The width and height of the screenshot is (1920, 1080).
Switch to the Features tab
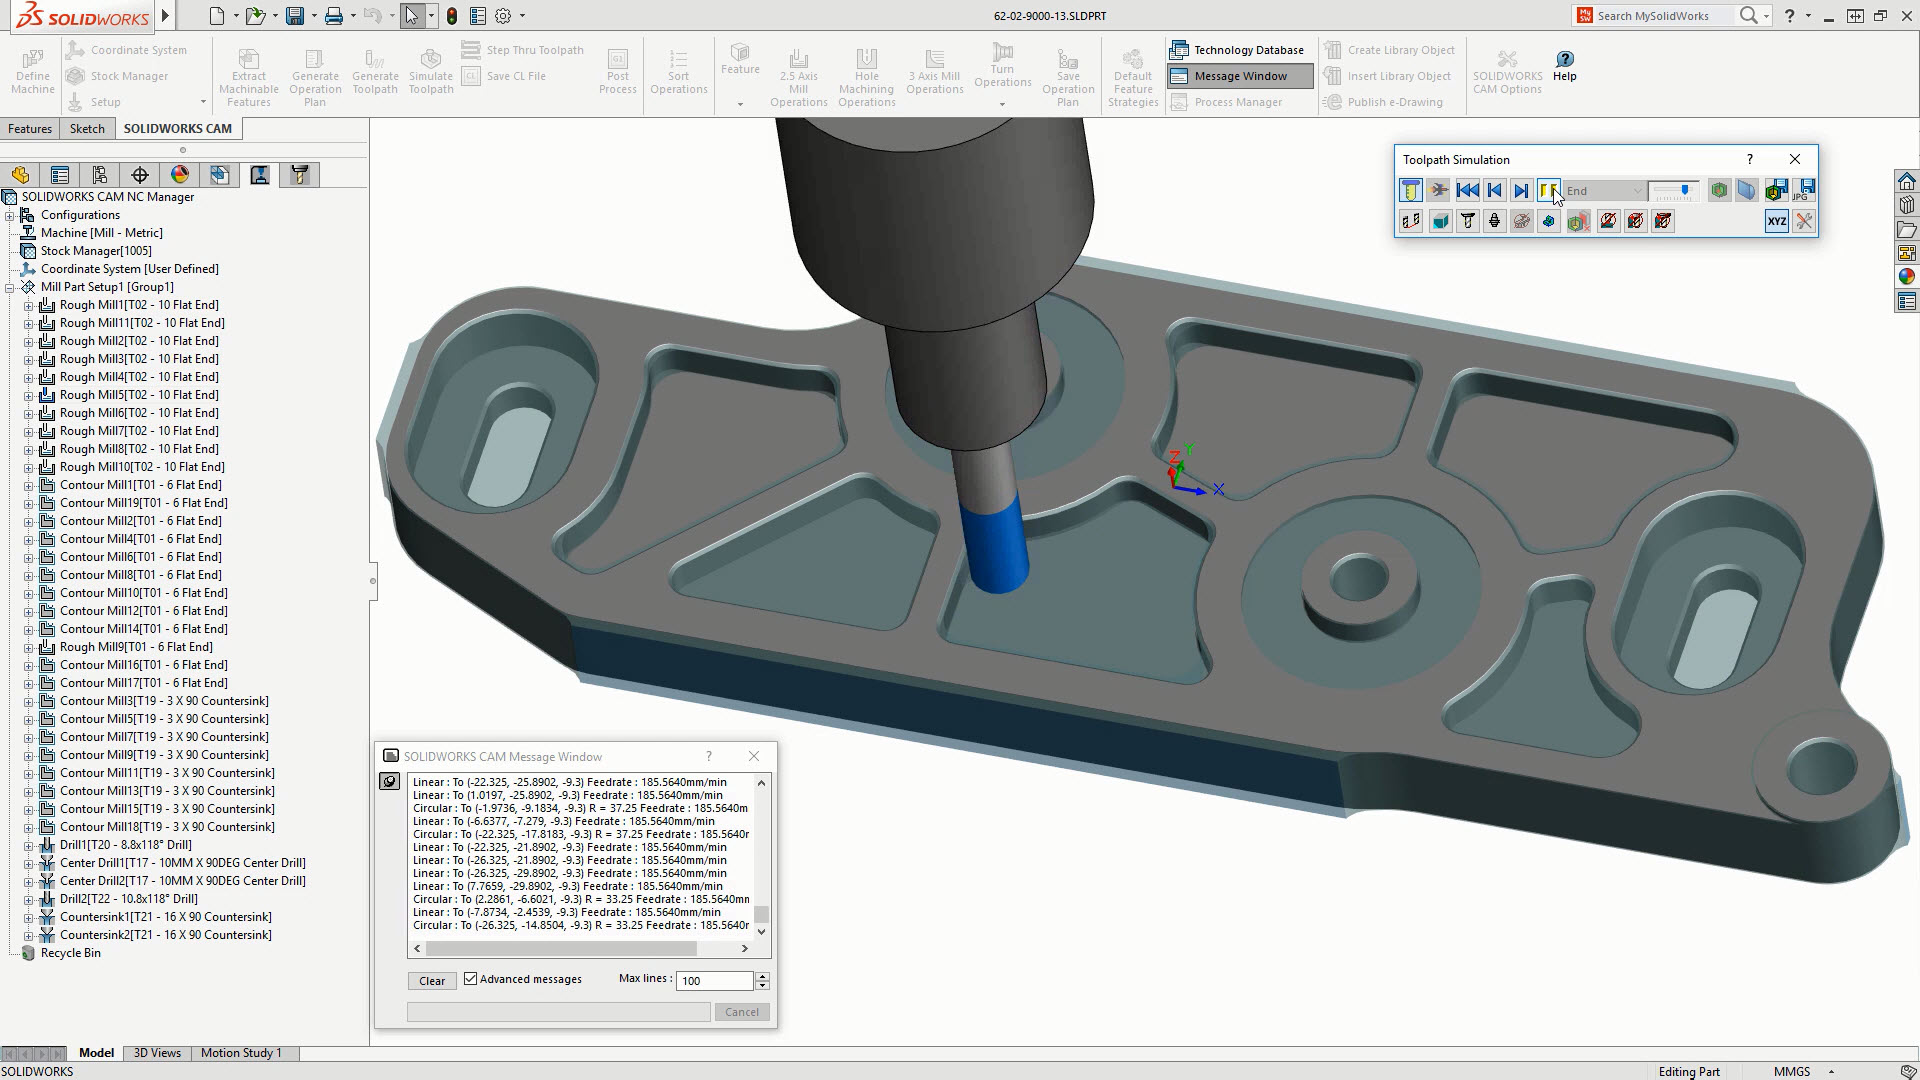tap(30, 129)
